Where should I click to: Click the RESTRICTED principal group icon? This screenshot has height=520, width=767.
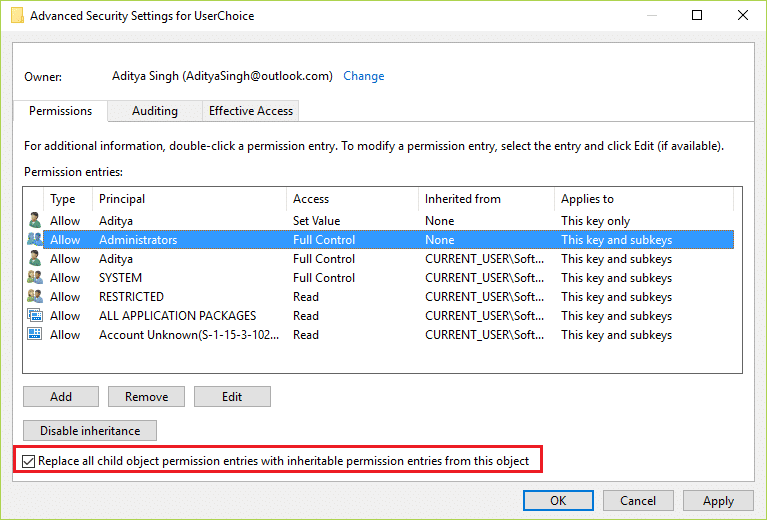click(x=34, y=296)
